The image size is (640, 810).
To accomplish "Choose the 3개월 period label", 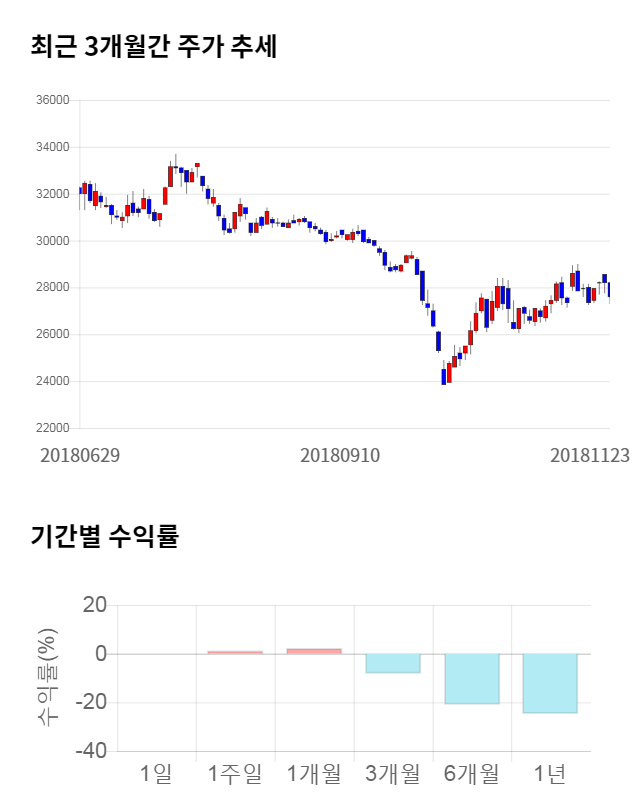I will pyautogui.click(x=392, y=773).
